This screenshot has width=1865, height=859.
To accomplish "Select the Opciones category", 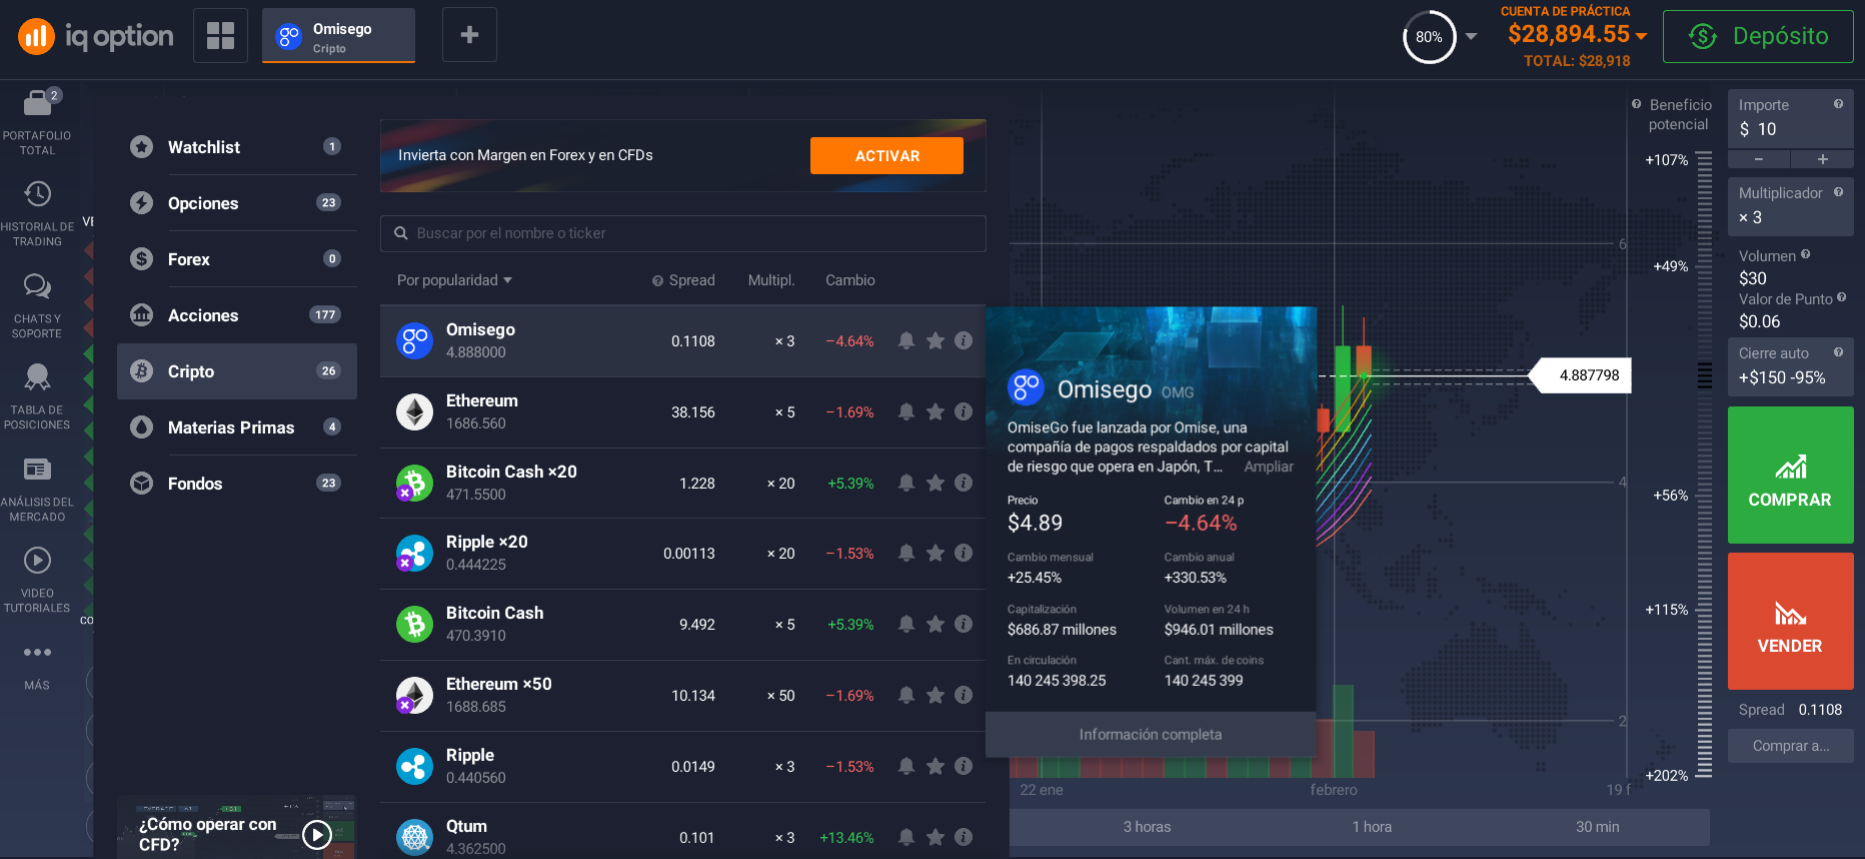I will 237,203.
